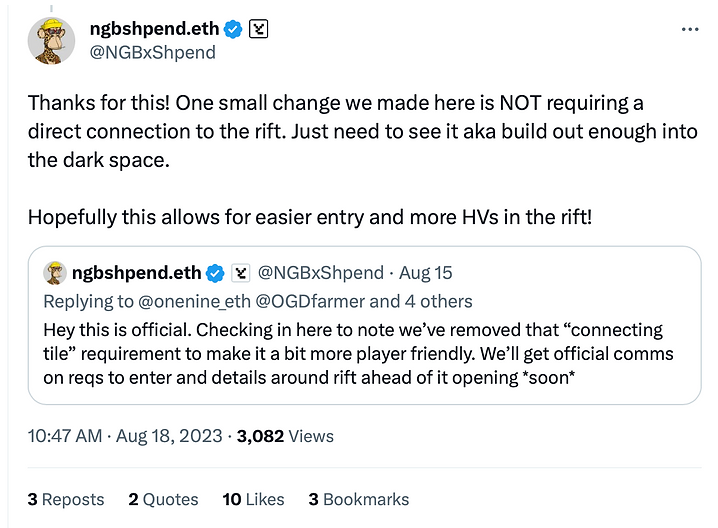Open the three-dots more options menu

pos(690,29)
